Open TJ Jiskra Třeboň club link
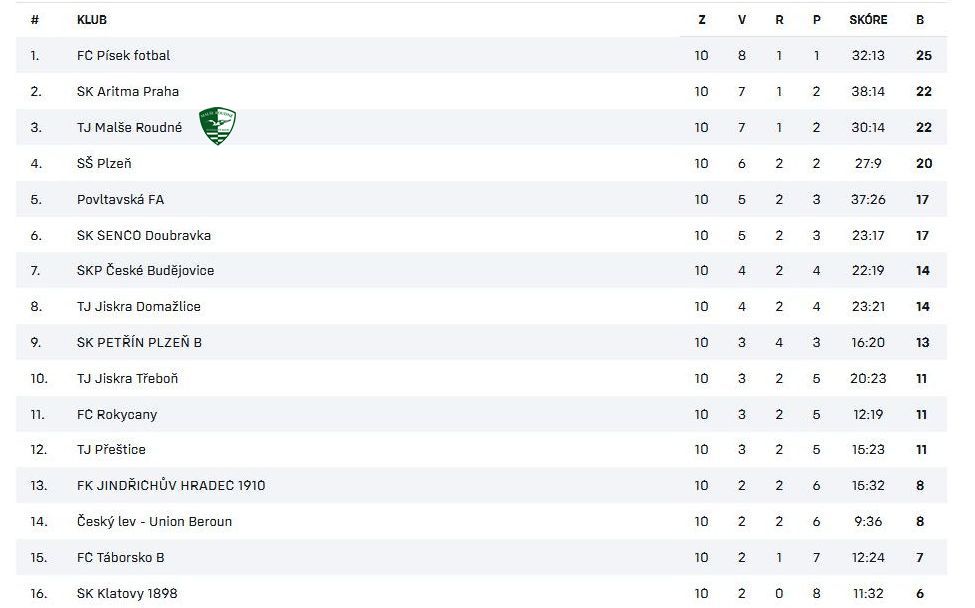Viewport: 975px width, 608px height. point(127,378)
